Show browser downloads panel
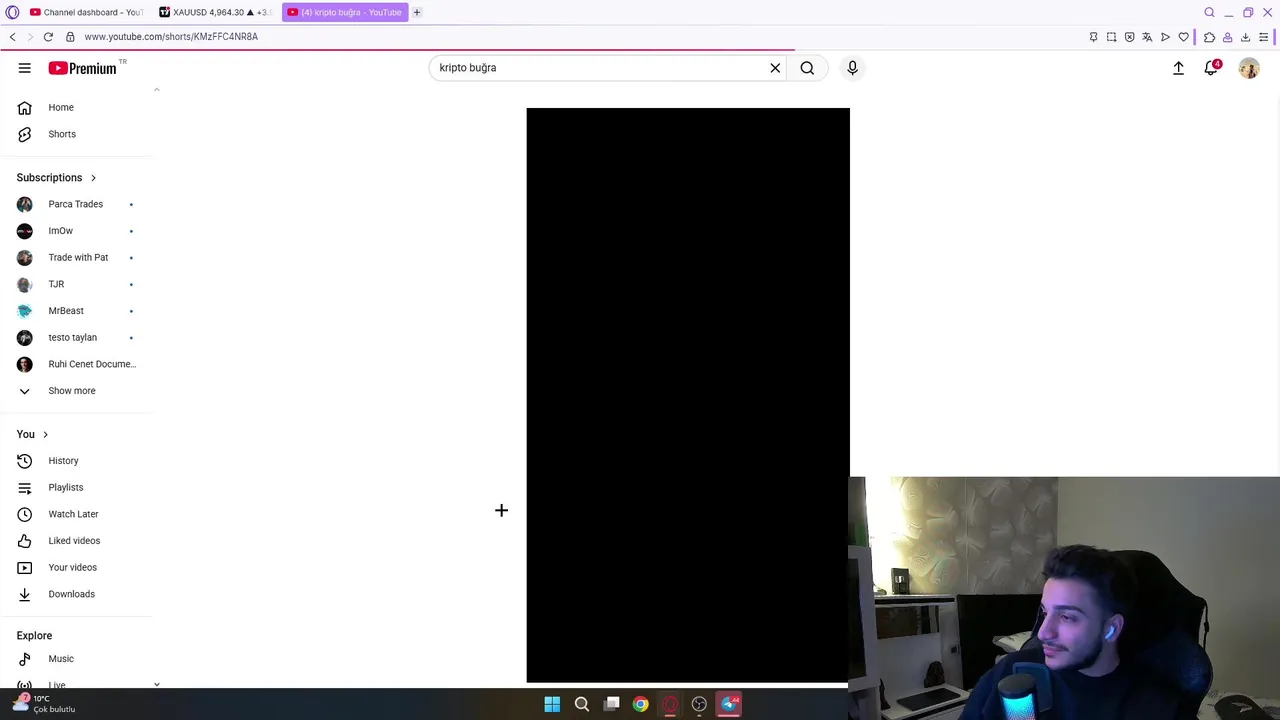Image resolution: width=1280 pixels, height=720 pixels. 1245,37
